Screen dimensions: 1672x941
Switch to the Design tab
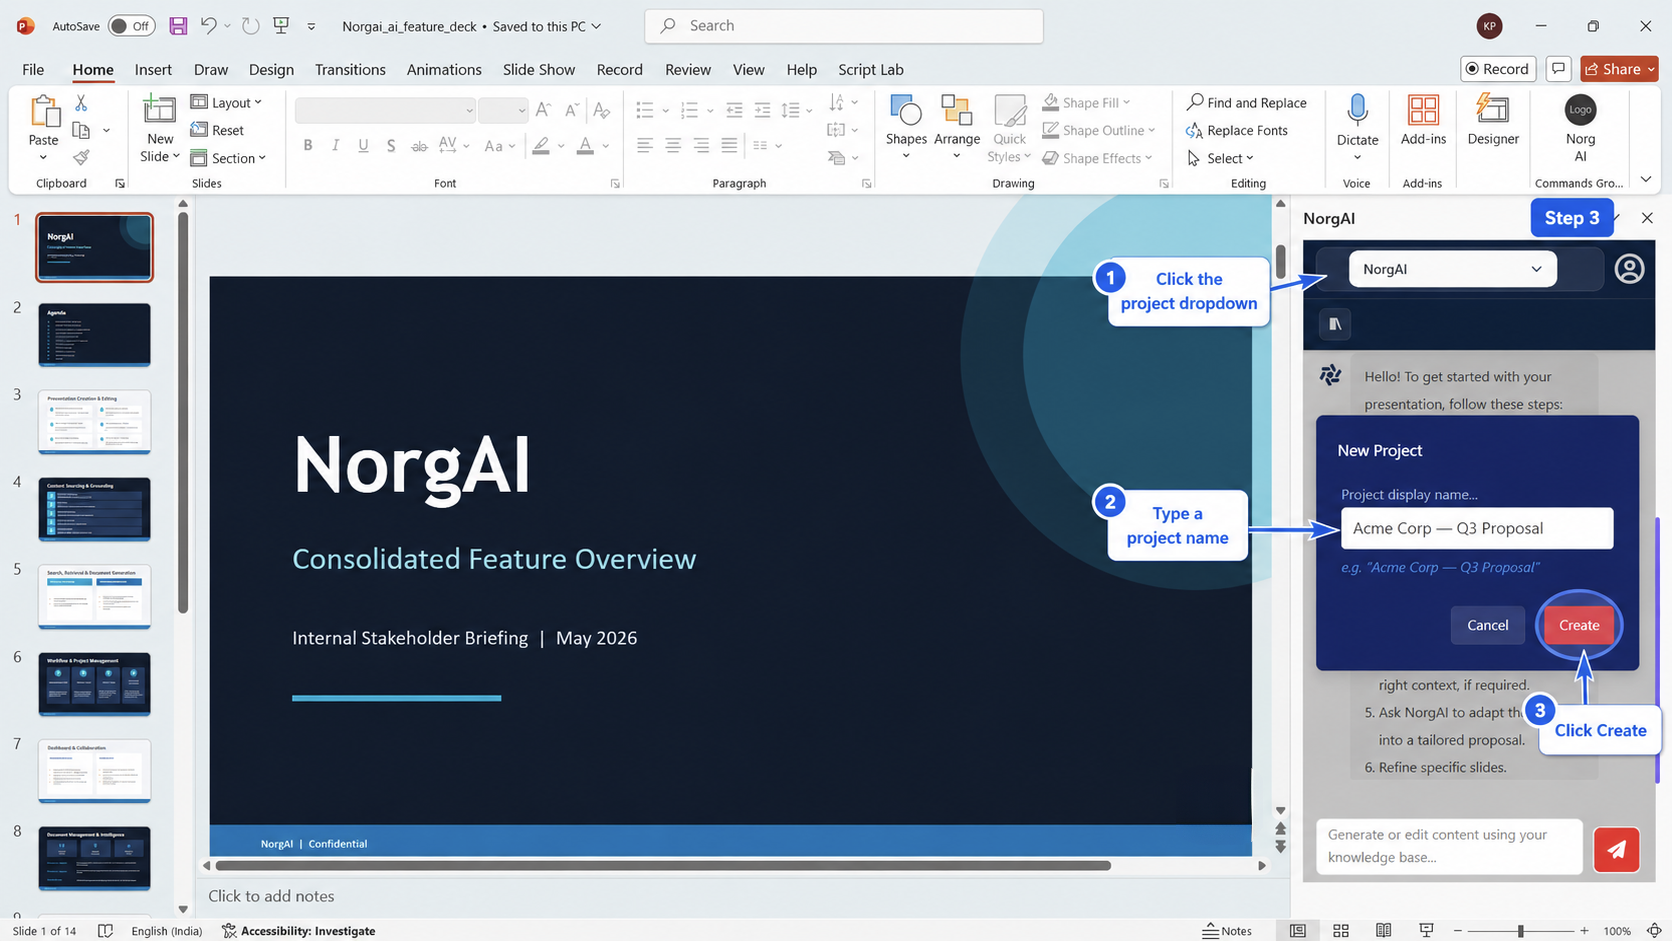click(x=271, y=69)
